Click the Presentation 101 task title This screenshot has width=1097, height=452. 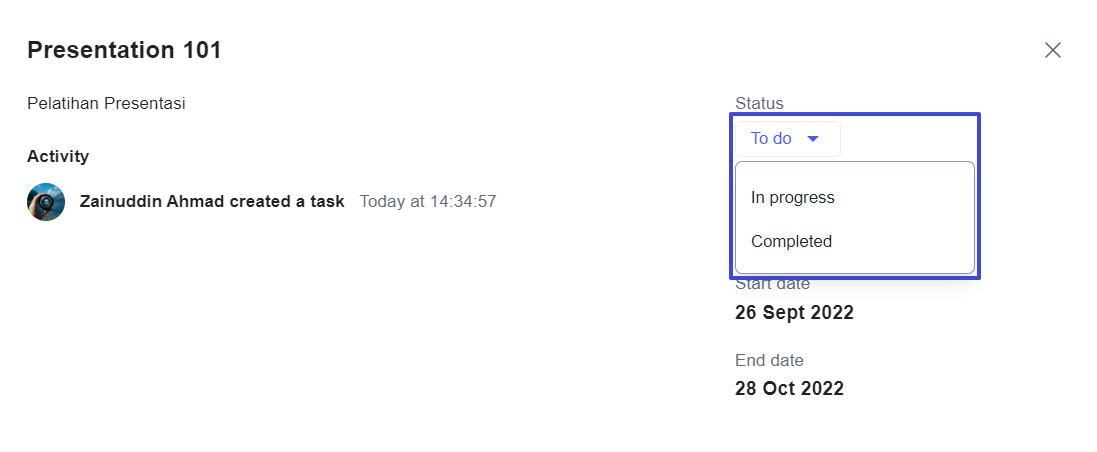pyautogui.click(x=124, y=50)
